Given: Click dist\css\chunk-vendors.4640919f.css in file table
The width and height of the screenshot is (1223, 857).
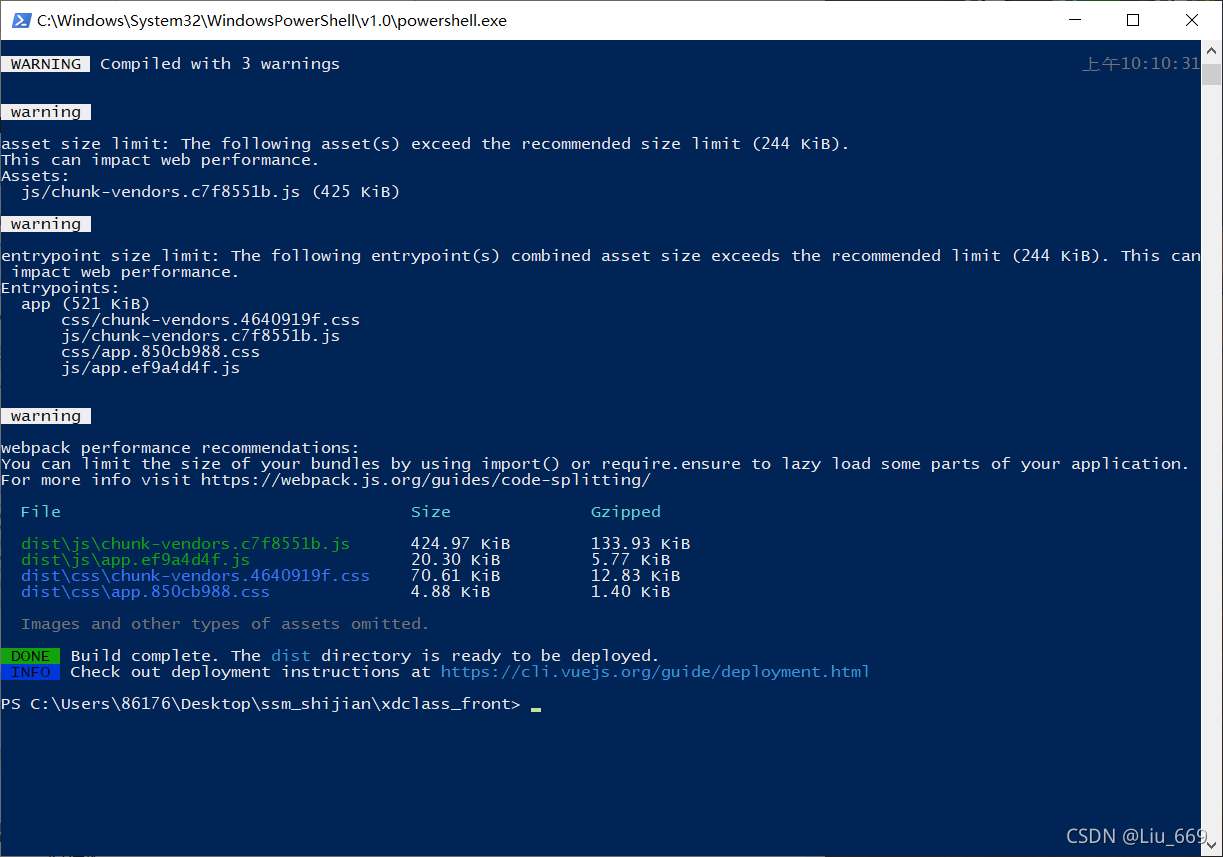Looking at the screenshot, I should [195, 576].
